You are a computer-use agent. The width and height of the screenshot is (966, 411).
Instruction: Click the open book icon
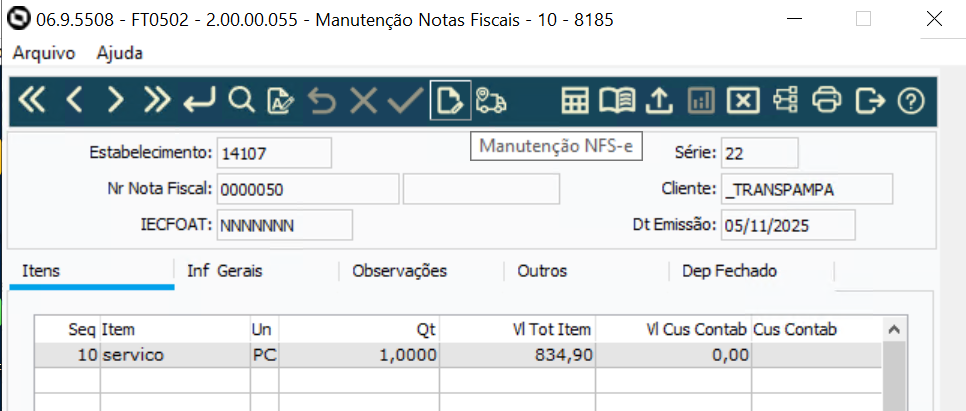(x=616, y=100)
